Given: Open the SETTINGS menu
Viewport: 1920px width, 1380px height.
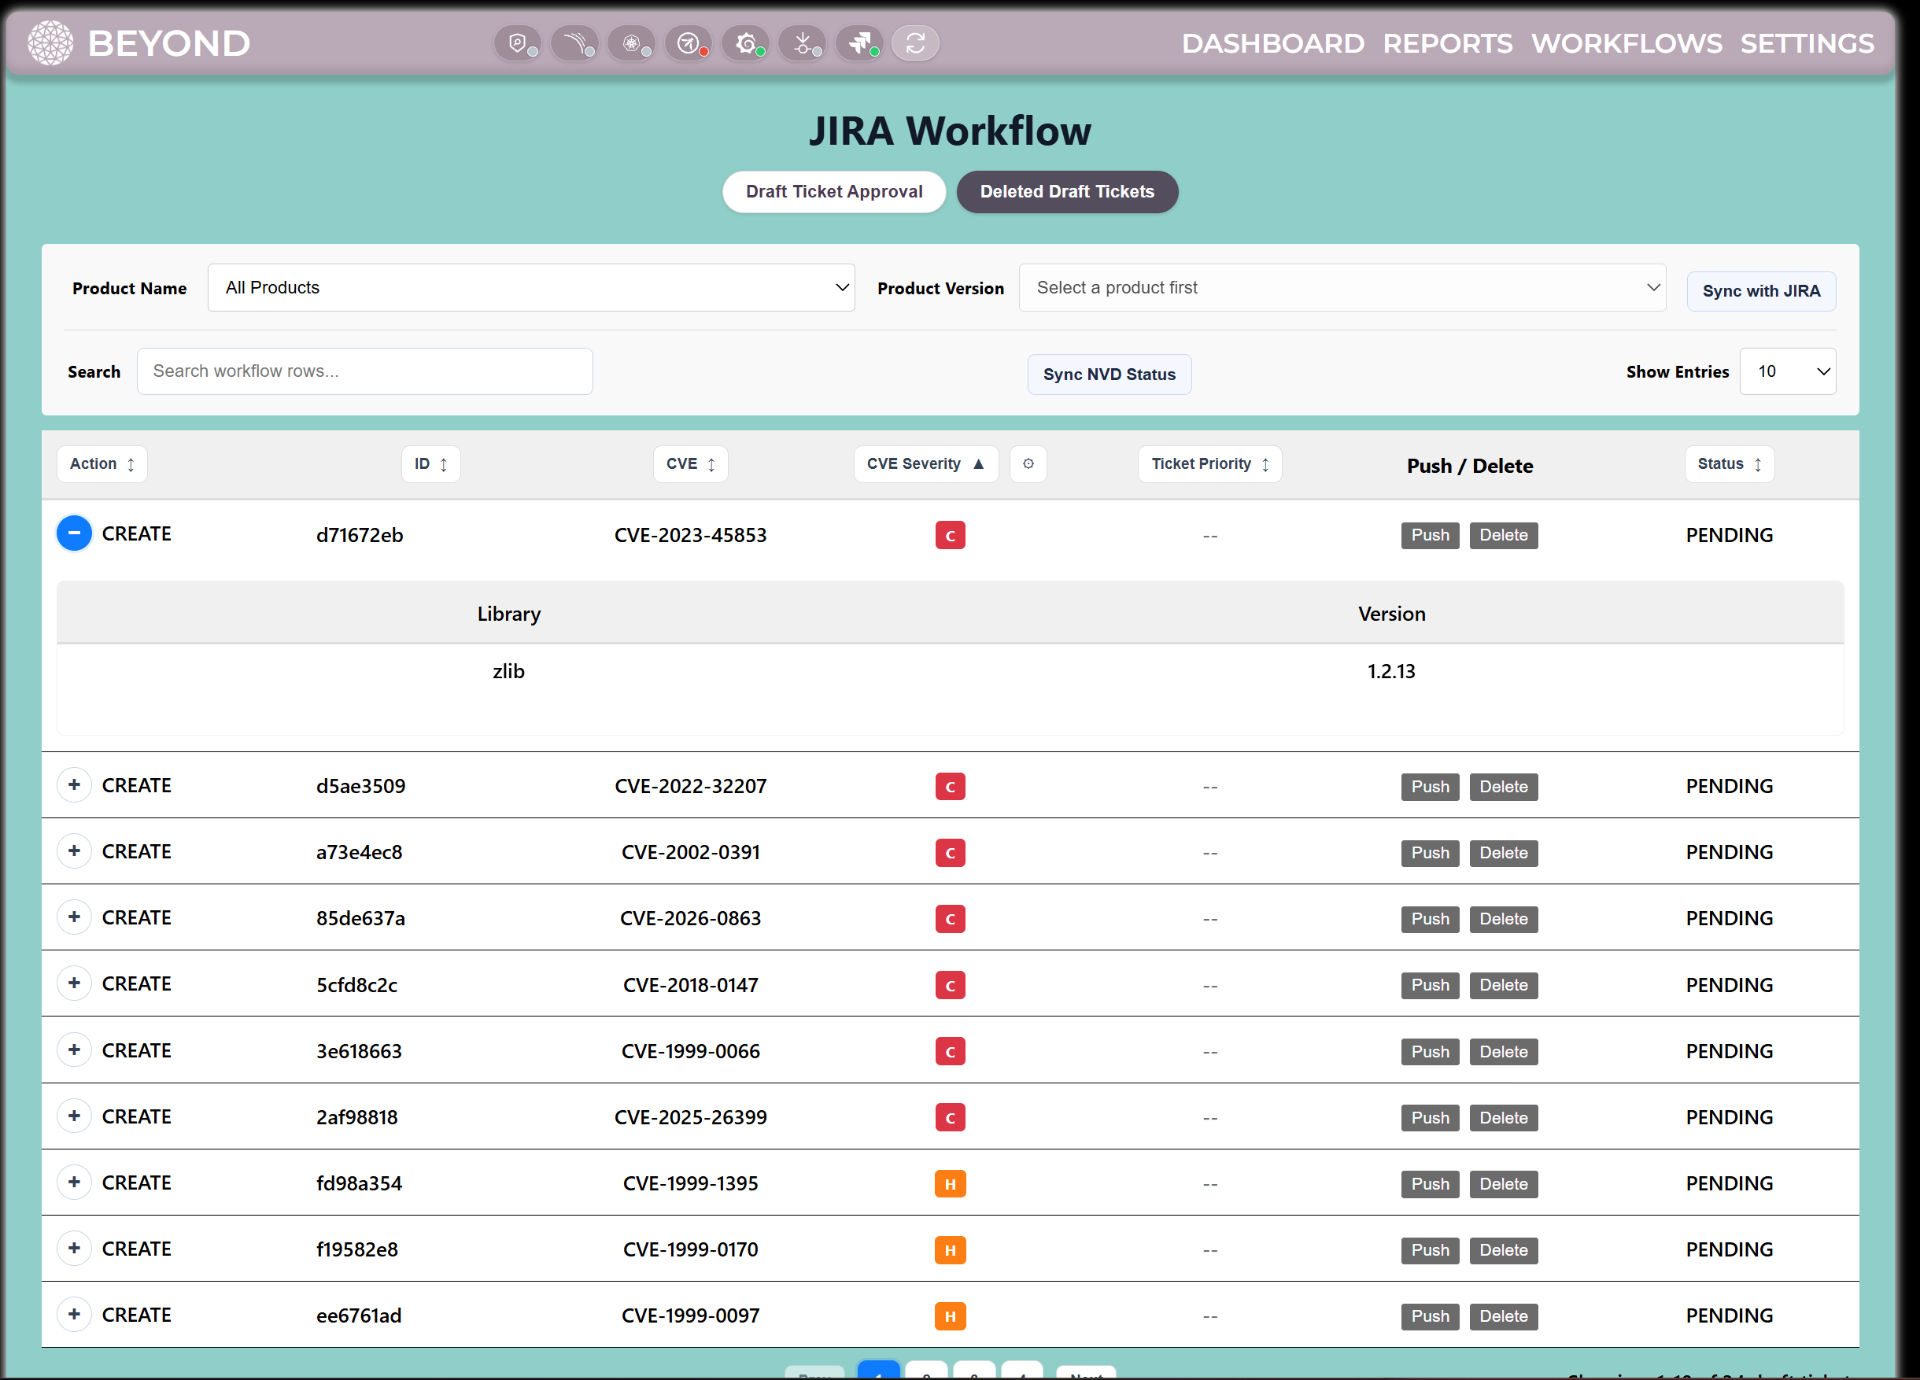Looking at the screenshot, I should point(1807,43).
